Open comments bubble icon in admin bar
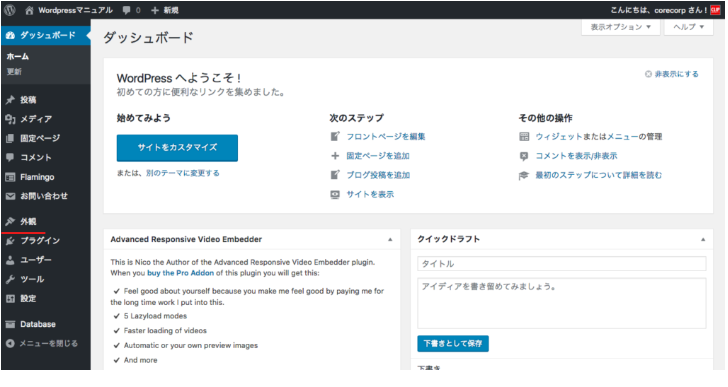 127,10
